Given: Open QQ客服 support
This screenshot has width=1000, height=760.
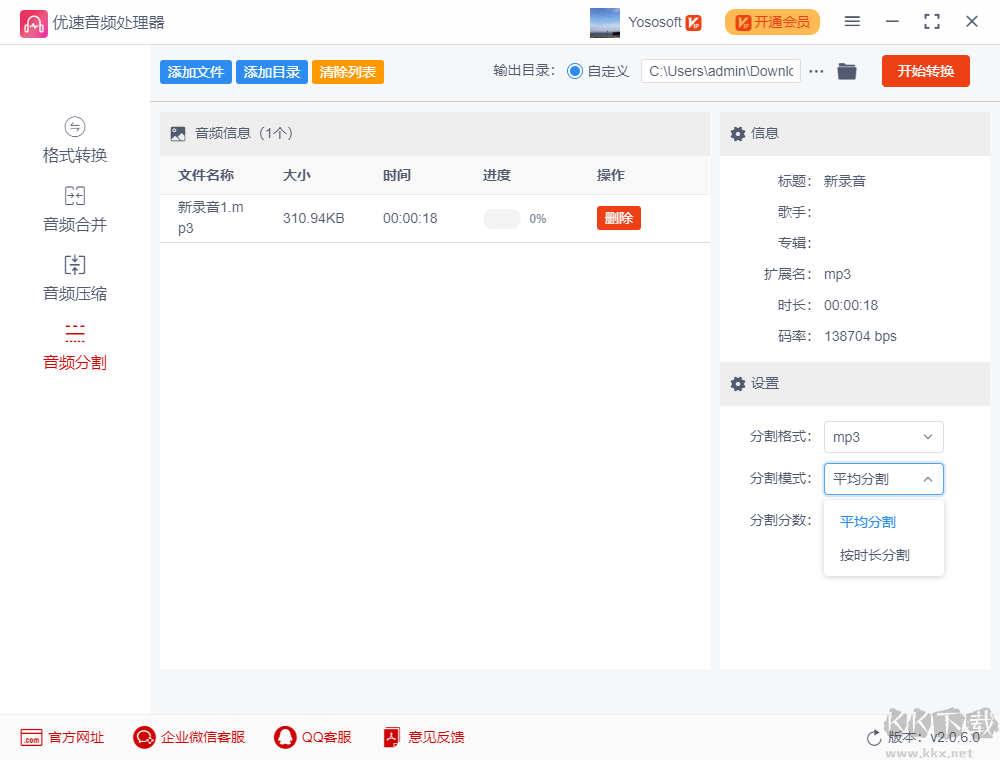Looking at the screenshot, I should pos(284,737).
